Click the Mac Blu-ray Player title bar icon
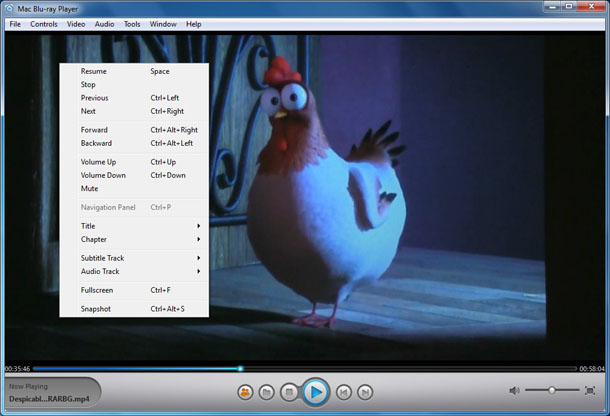The width and height of the screenshot is (610, 416). tap(9, 8)
